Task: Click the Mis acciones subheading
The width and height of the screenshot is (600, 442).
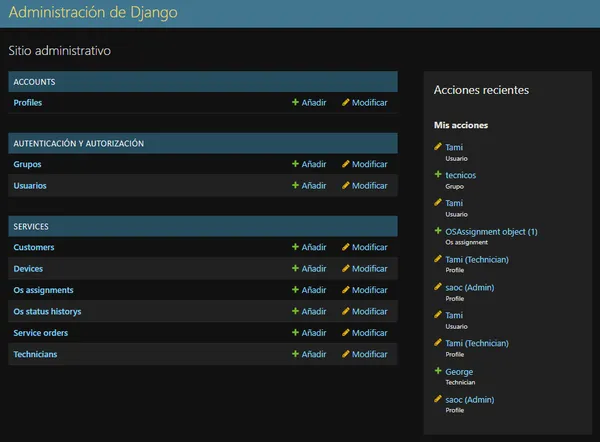Action: (461, 125)
